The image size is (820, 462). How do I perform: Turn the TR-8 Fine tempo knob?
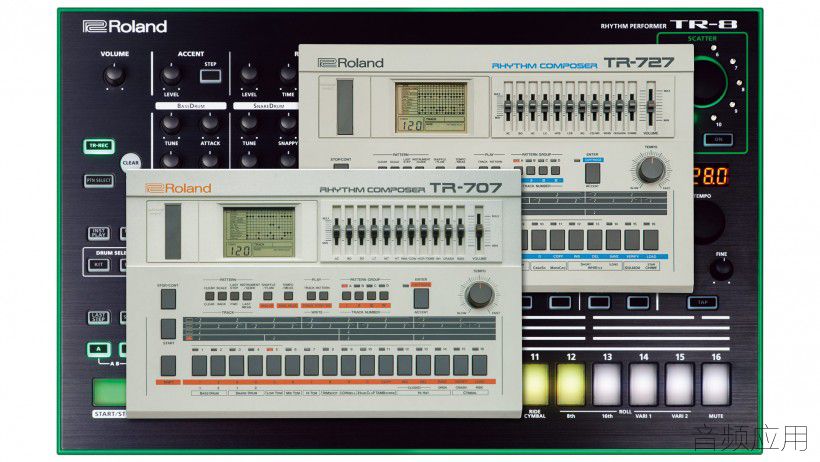[721, 268]
